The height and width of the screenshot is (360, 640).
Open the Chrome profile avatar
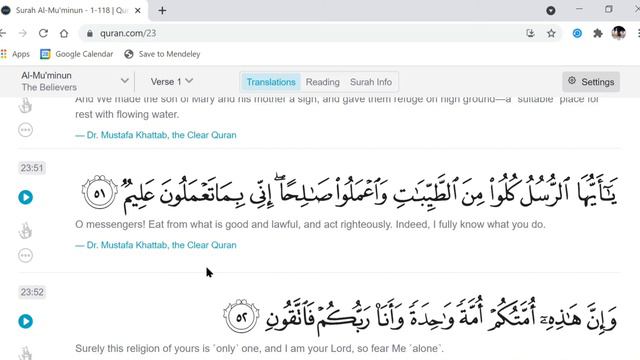(619, 33)
